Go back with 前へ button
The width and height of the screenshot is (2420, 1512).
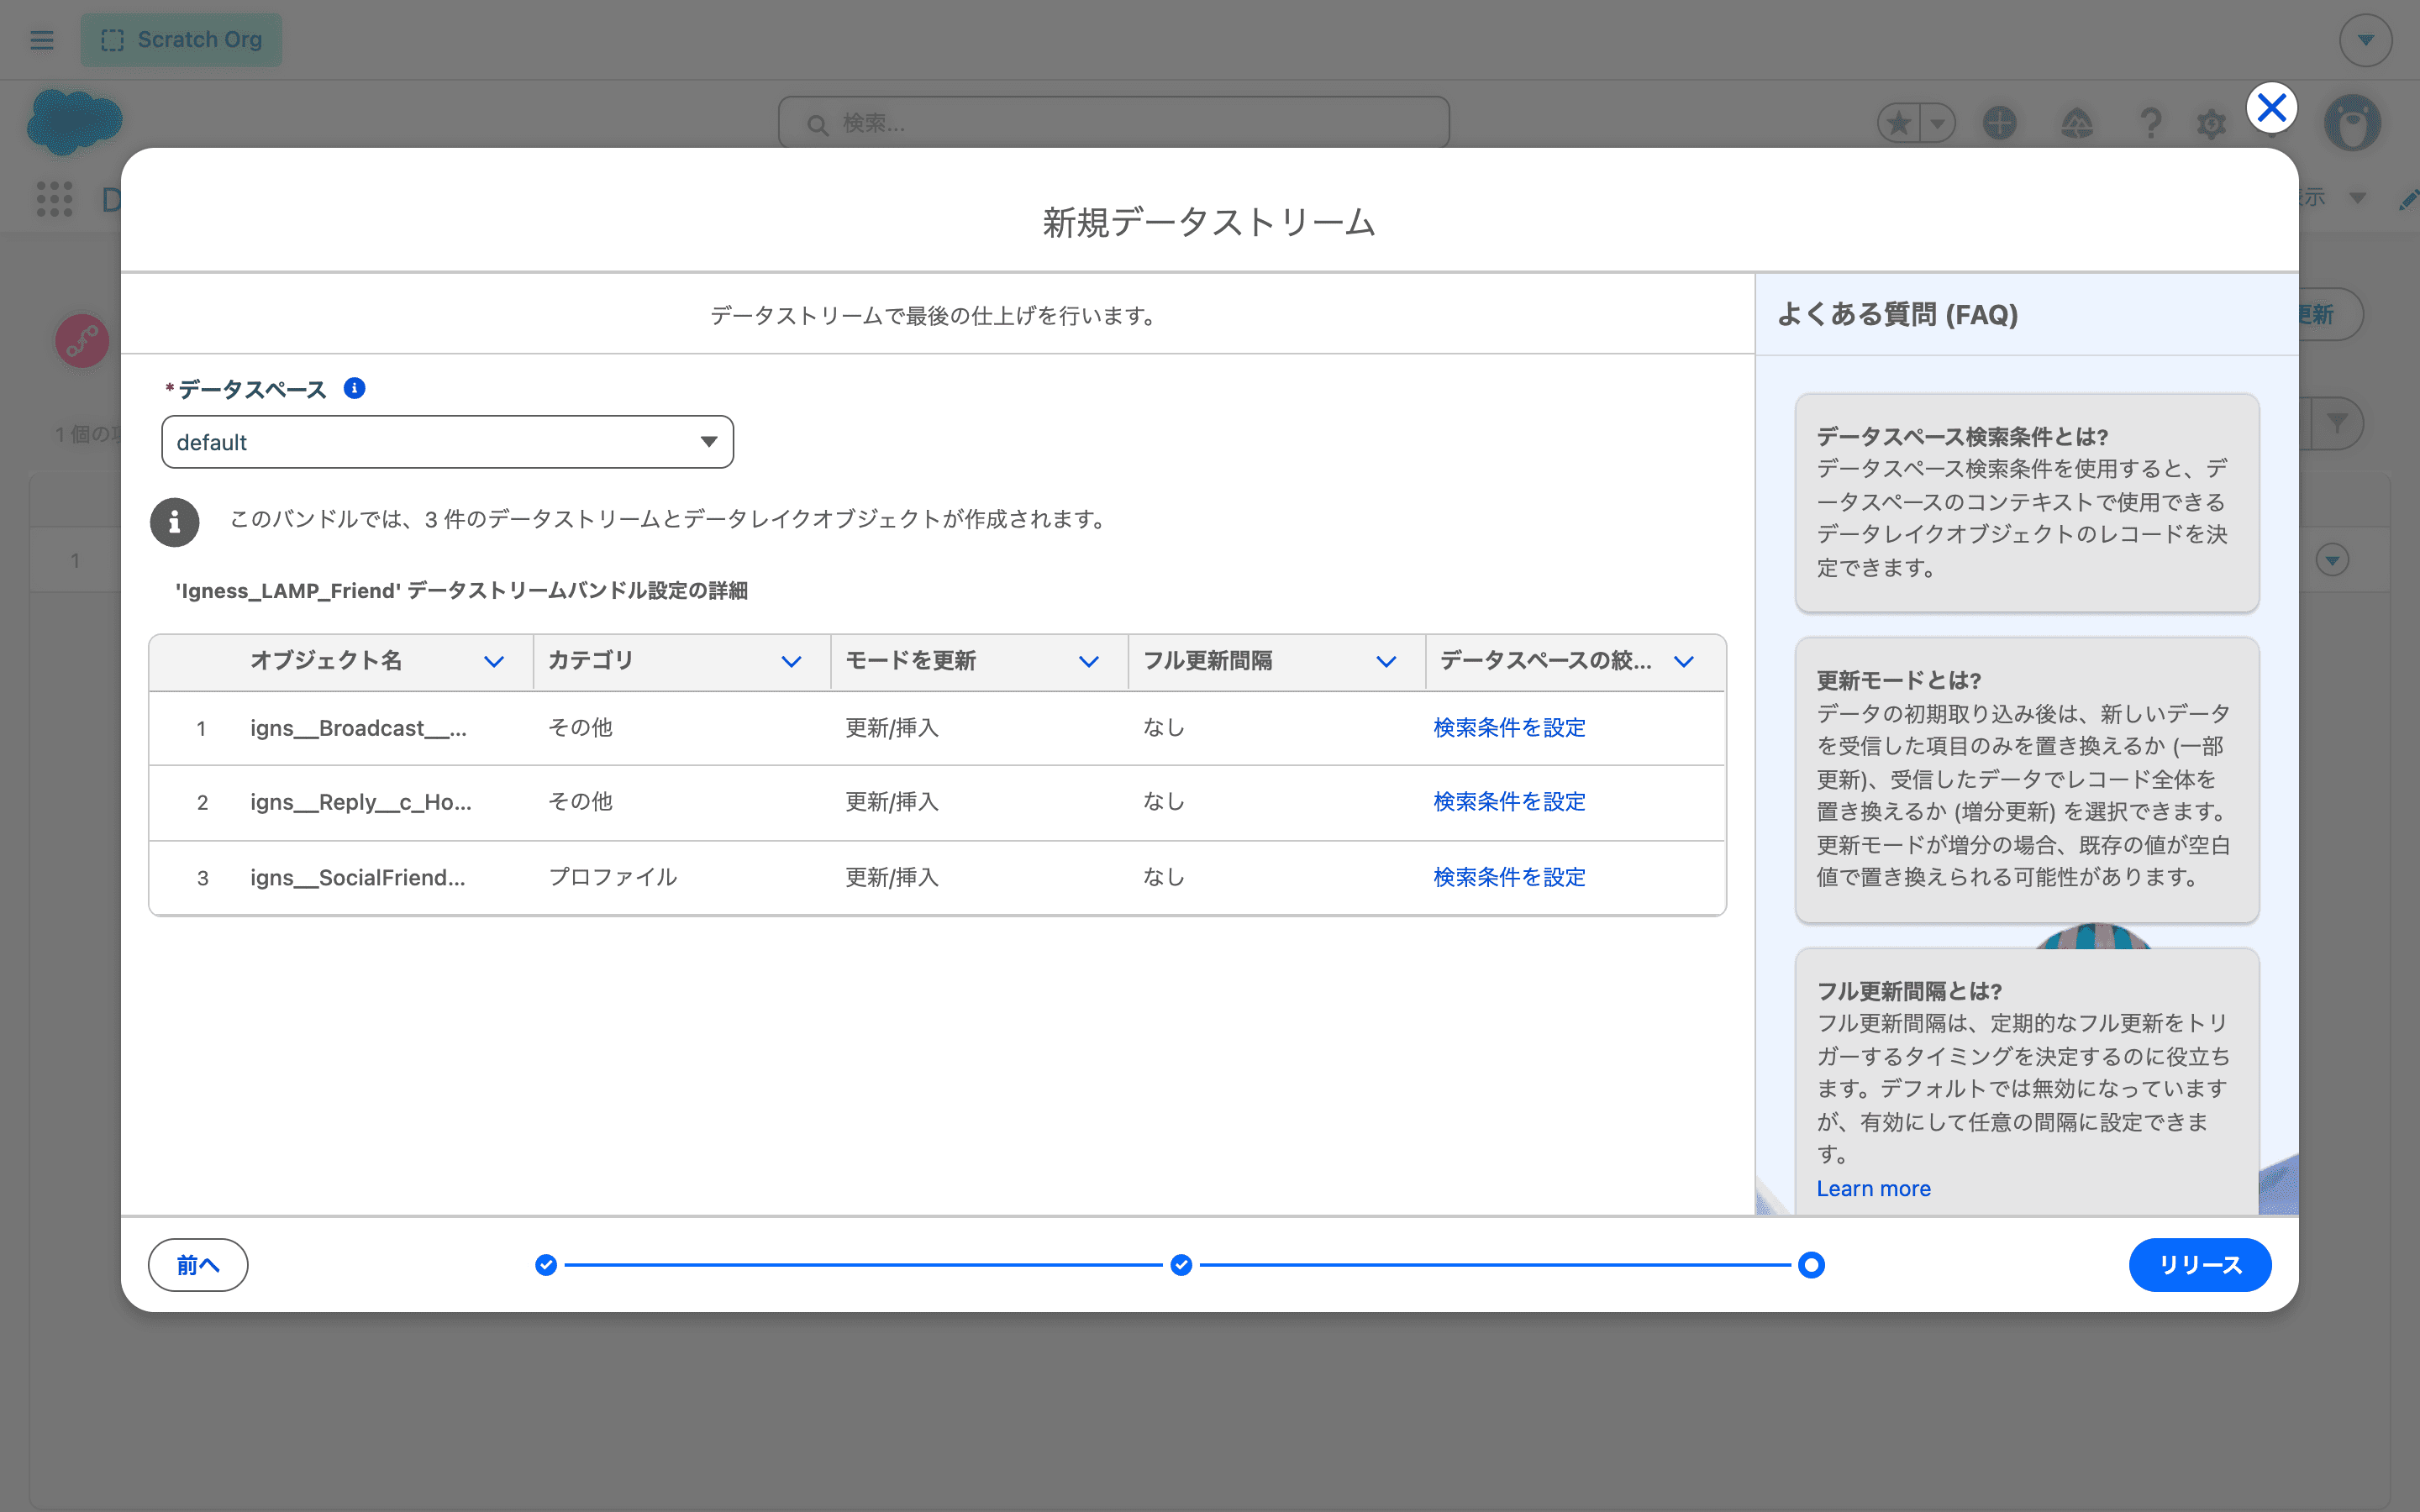(198, 1265)
